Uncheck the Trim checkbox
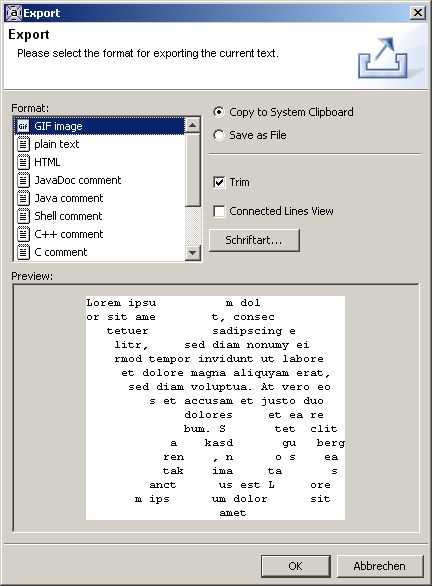The height and width of the screenshot is (586, 432). [231, 182]
